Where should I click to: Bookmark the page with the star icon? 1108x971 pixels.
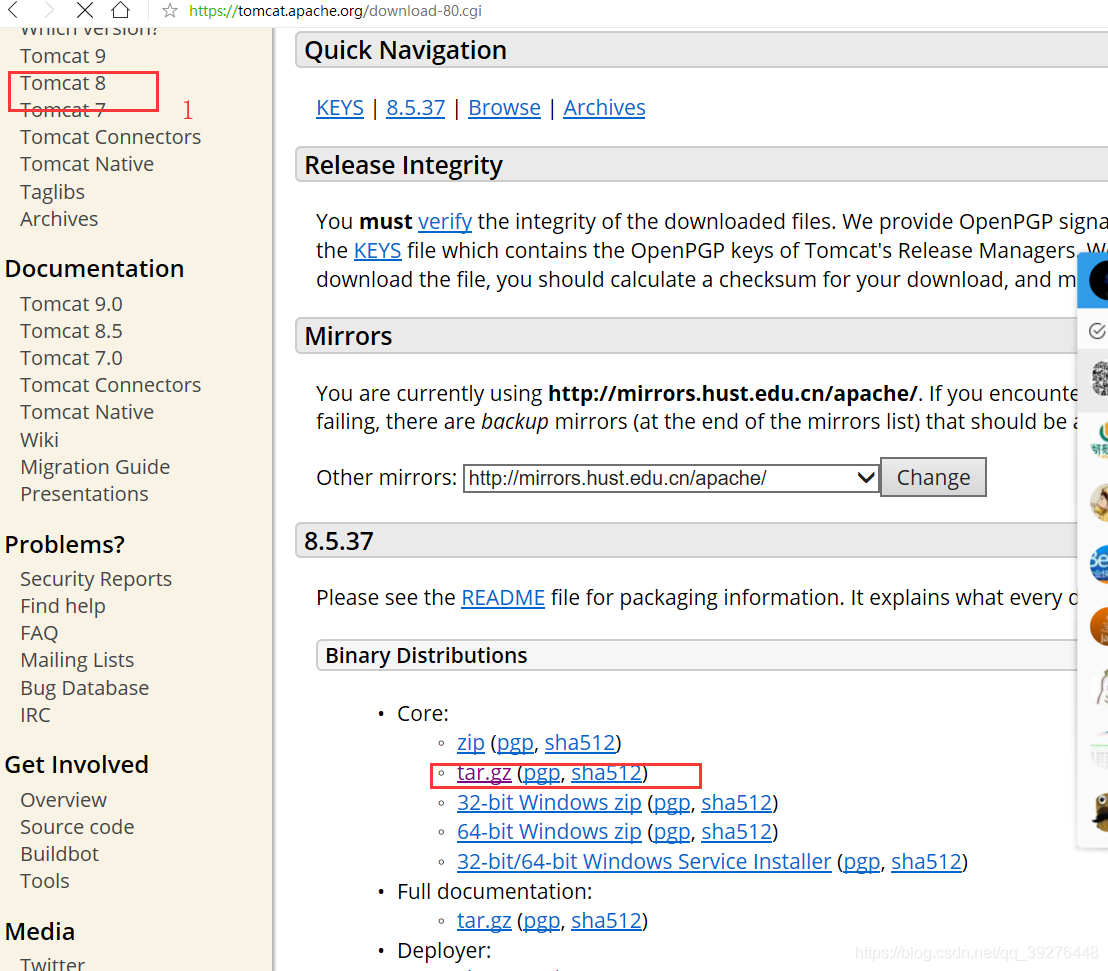(x=170, y=11)
